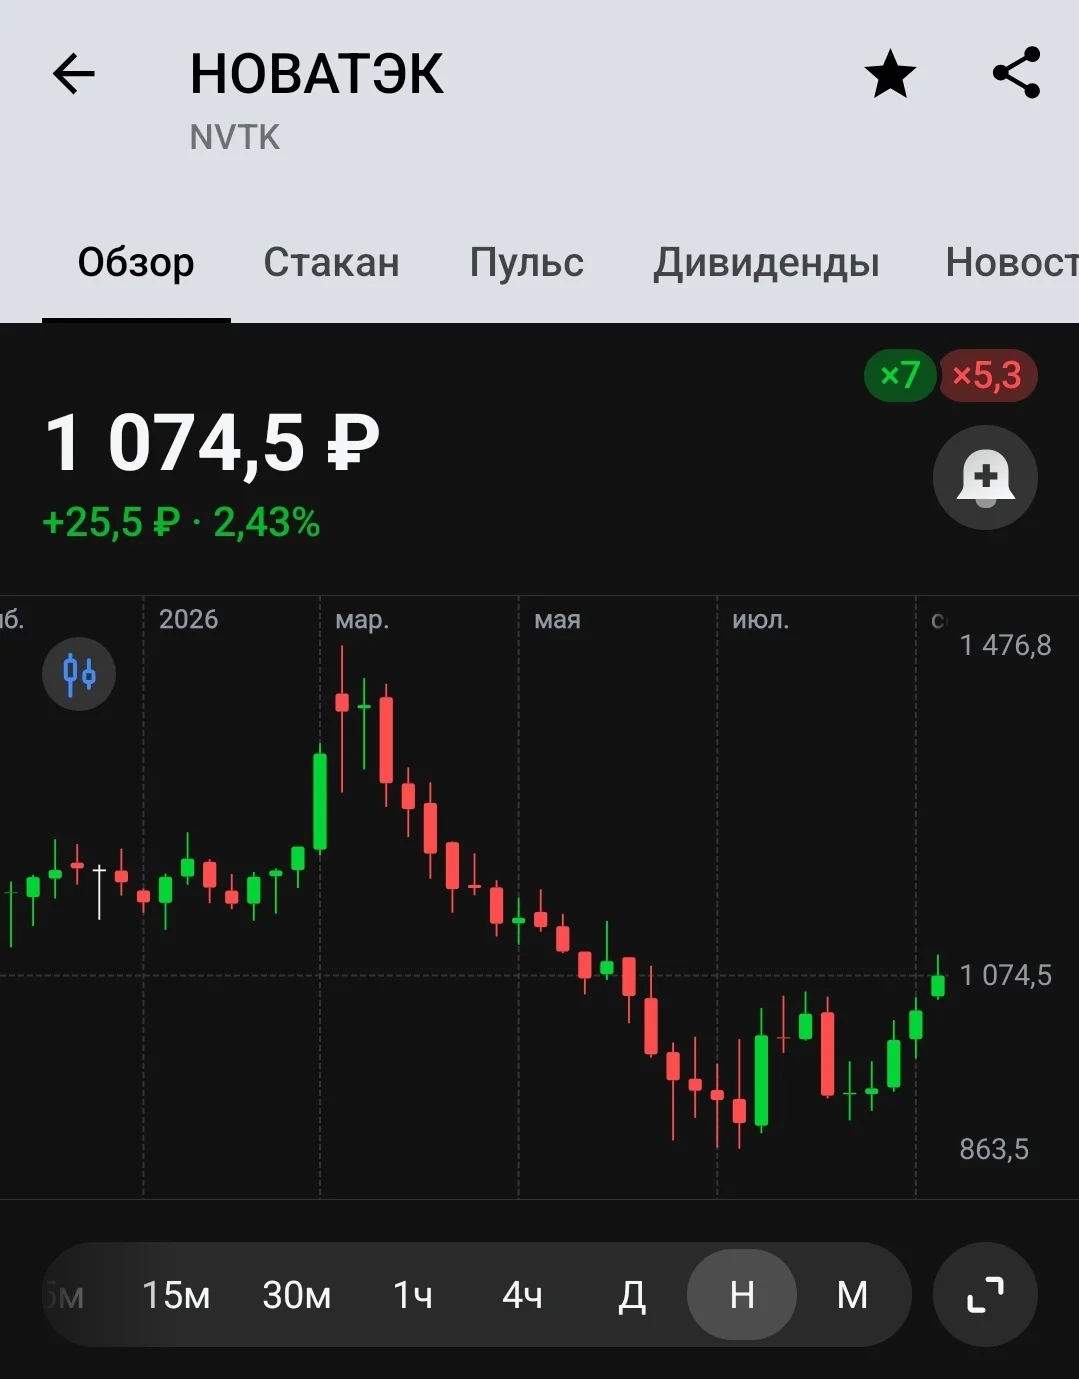
Task: Open the Новости tab
Action: tap(1012, 262)
